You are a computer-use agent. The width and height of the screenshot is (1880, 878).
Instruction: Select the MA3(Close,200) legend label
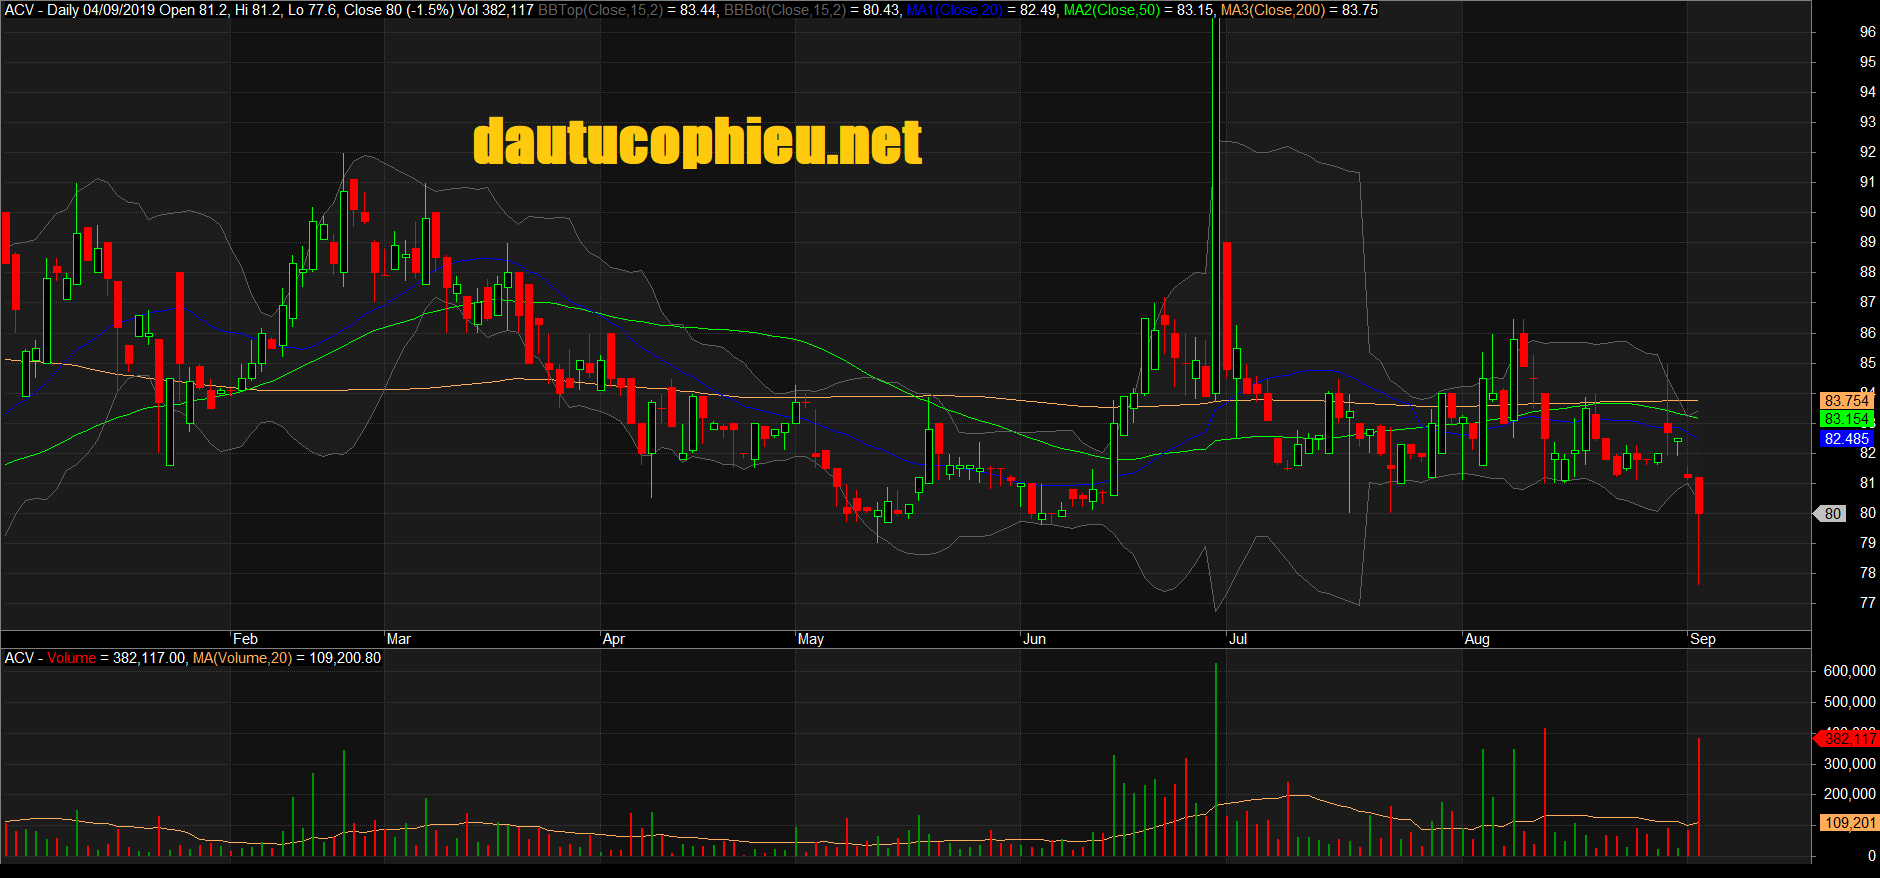coord(1272,10)
